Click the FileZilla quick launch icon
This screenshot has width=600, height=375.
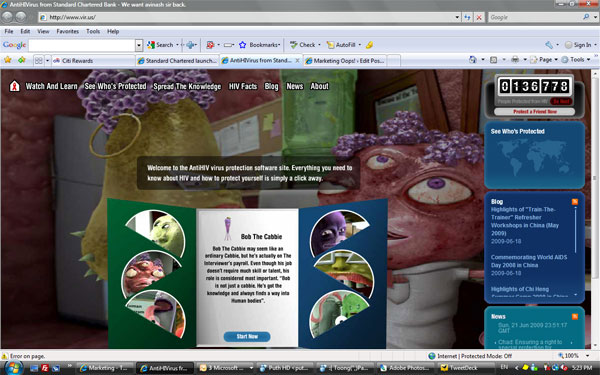[45, 368]
